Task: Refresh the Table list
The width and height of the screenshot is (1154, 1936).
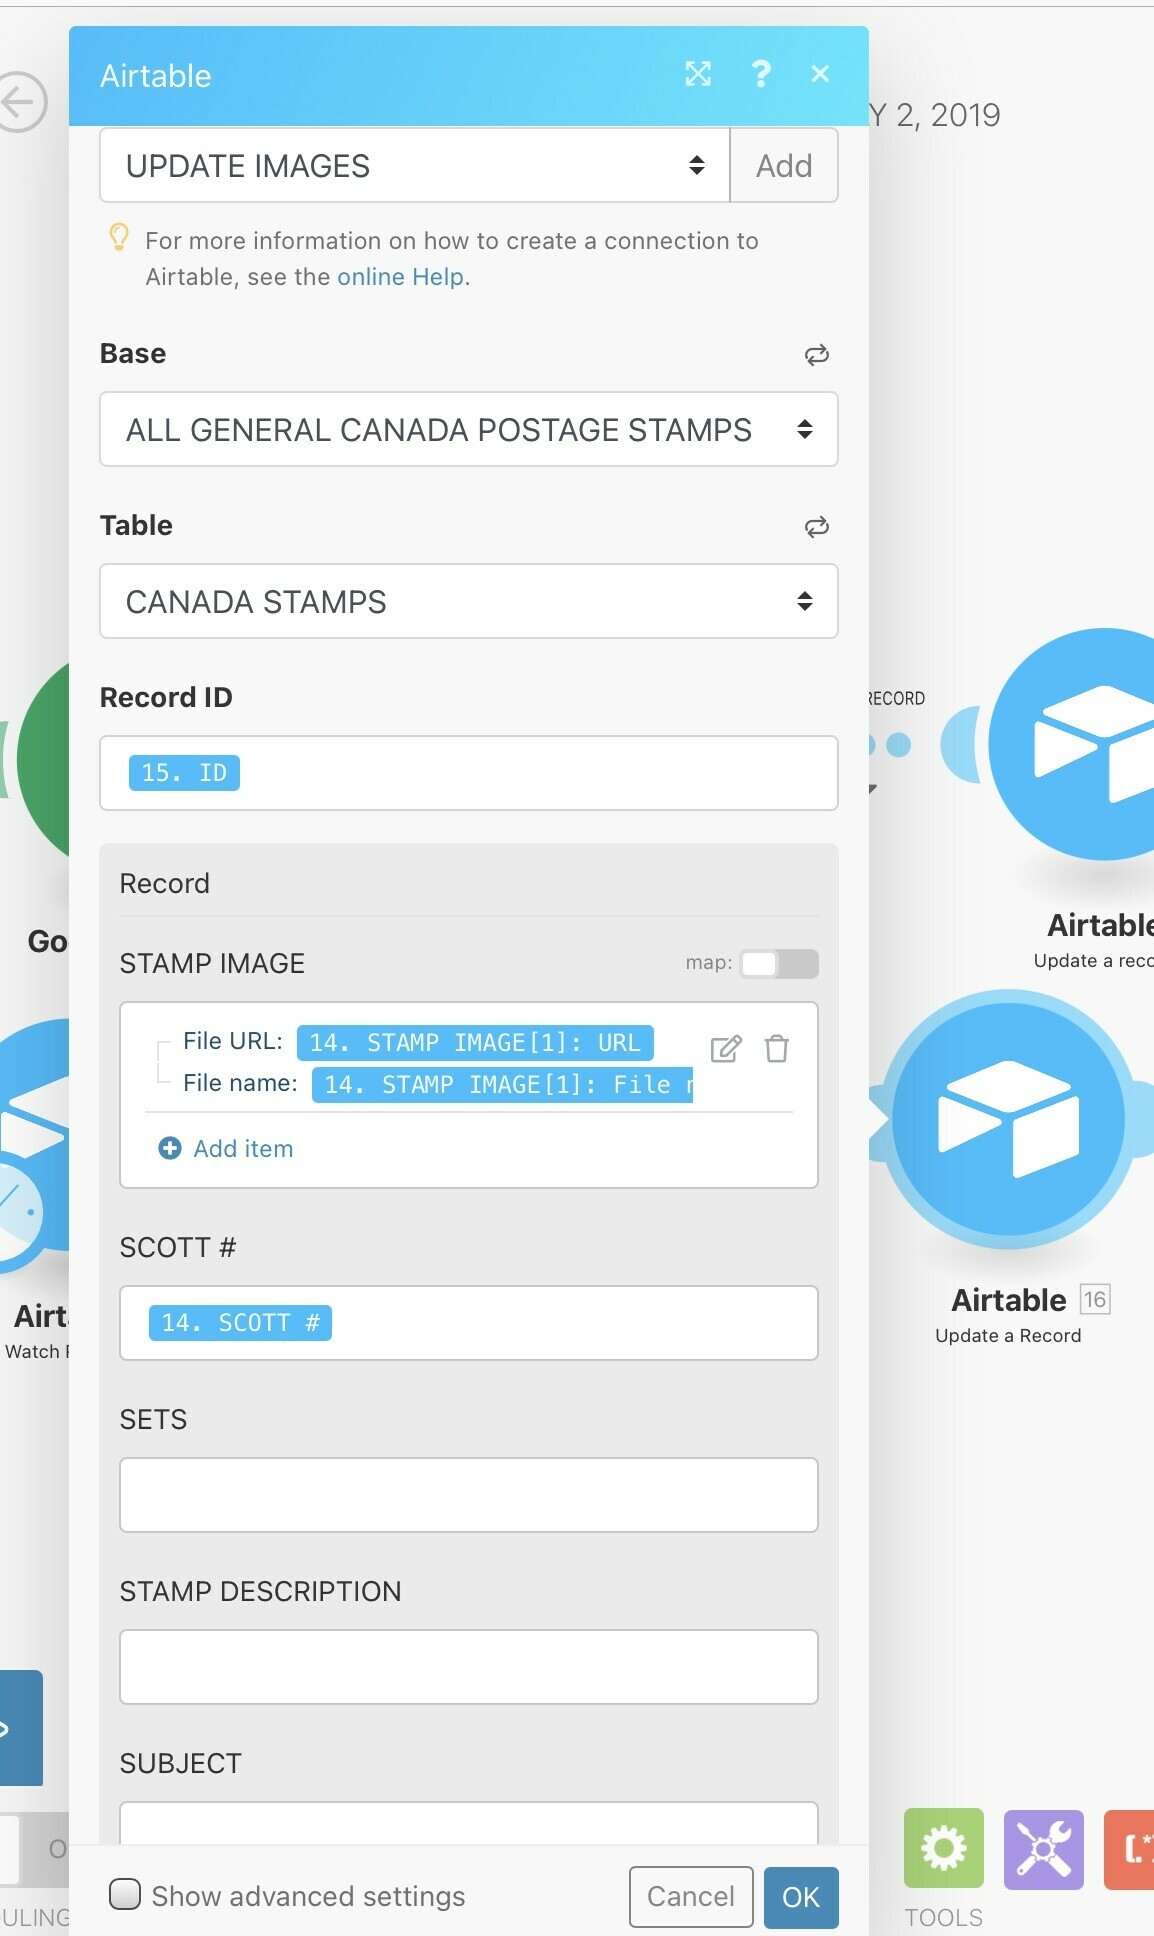Action: pos(817,527)
